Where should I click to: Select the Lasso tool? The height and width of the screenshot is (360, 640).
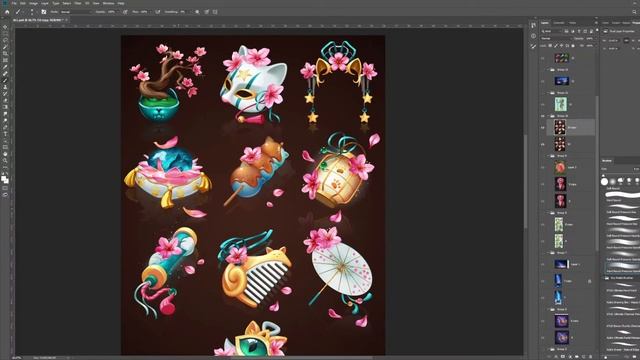[5, 40]
